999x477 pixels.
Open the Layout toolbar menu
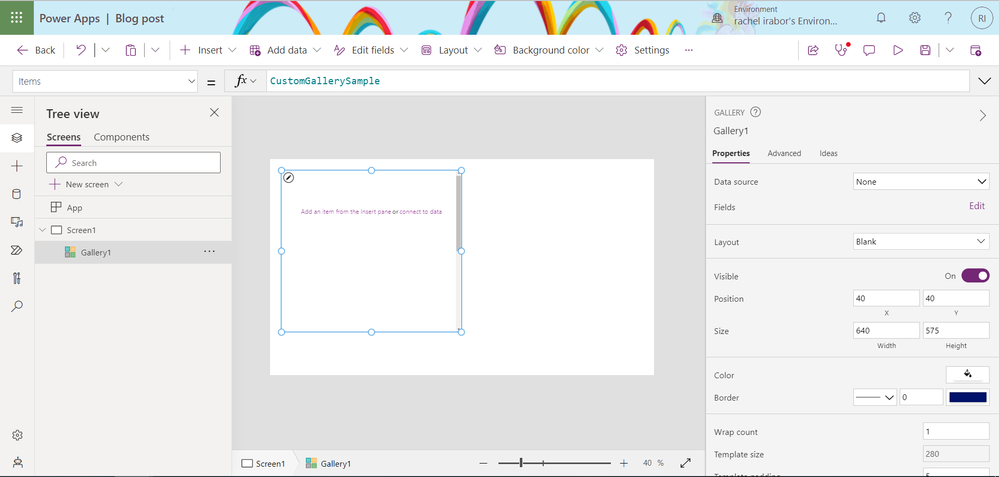(x=452, y=50)
